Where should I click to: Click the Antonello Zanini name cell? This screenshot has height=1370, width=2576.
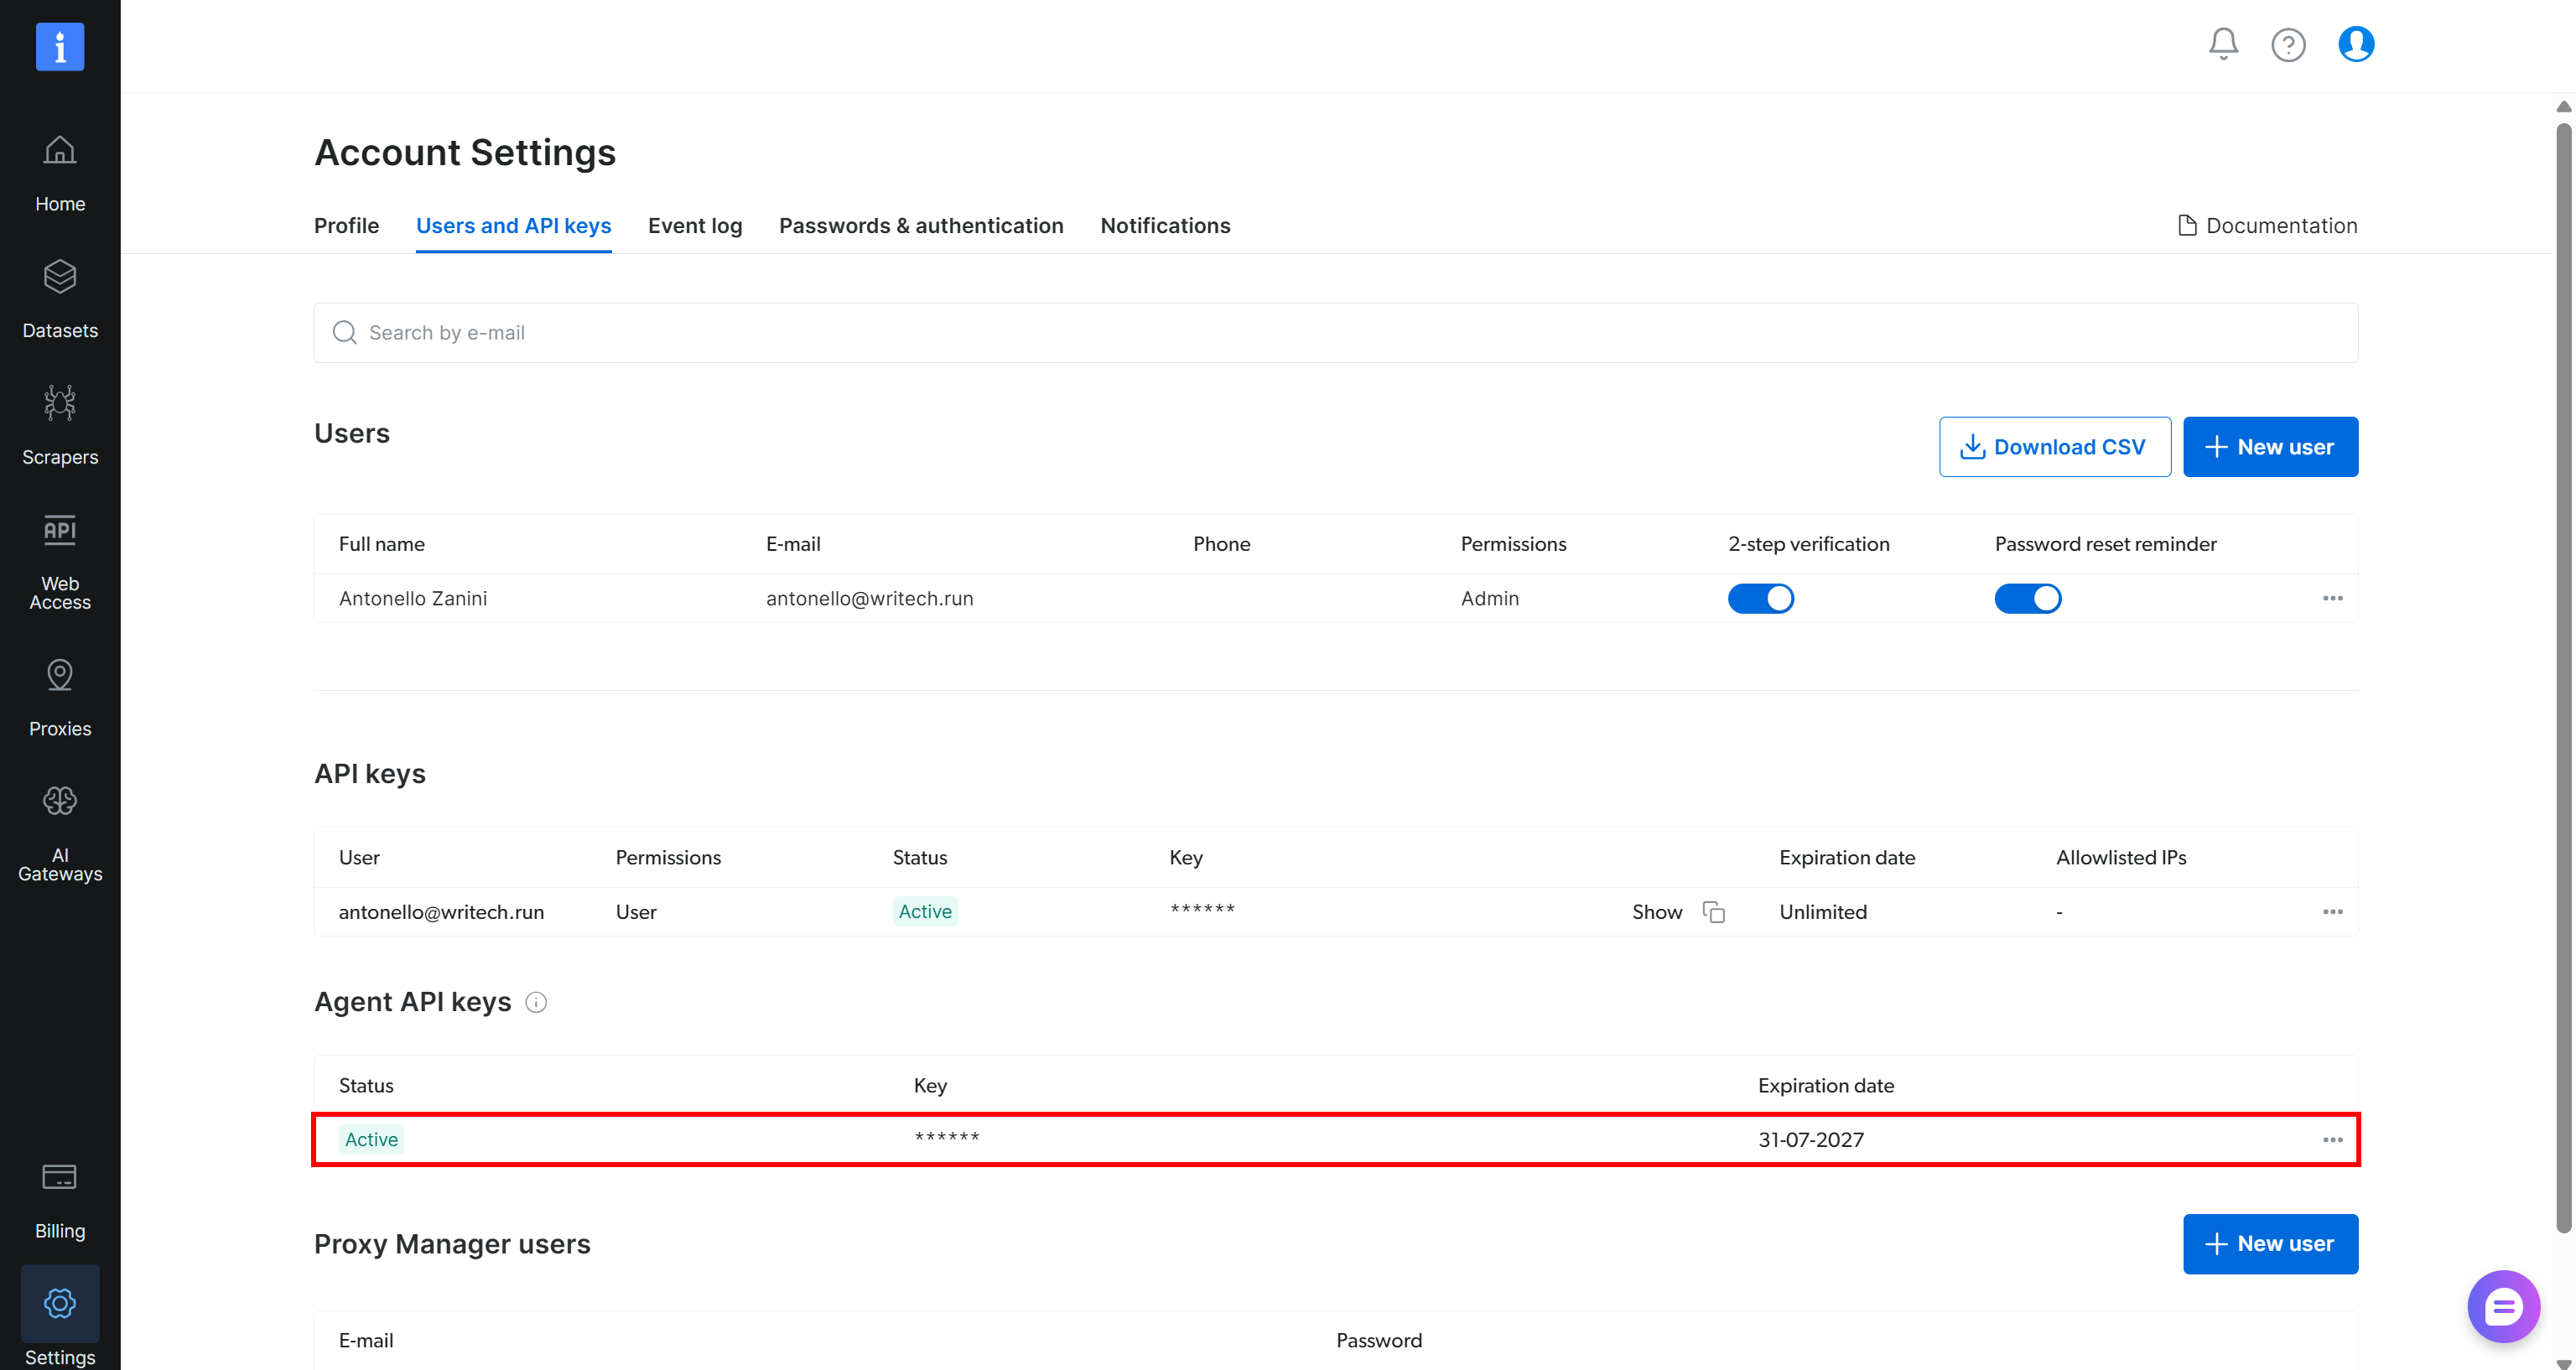[x=413, y=598]
